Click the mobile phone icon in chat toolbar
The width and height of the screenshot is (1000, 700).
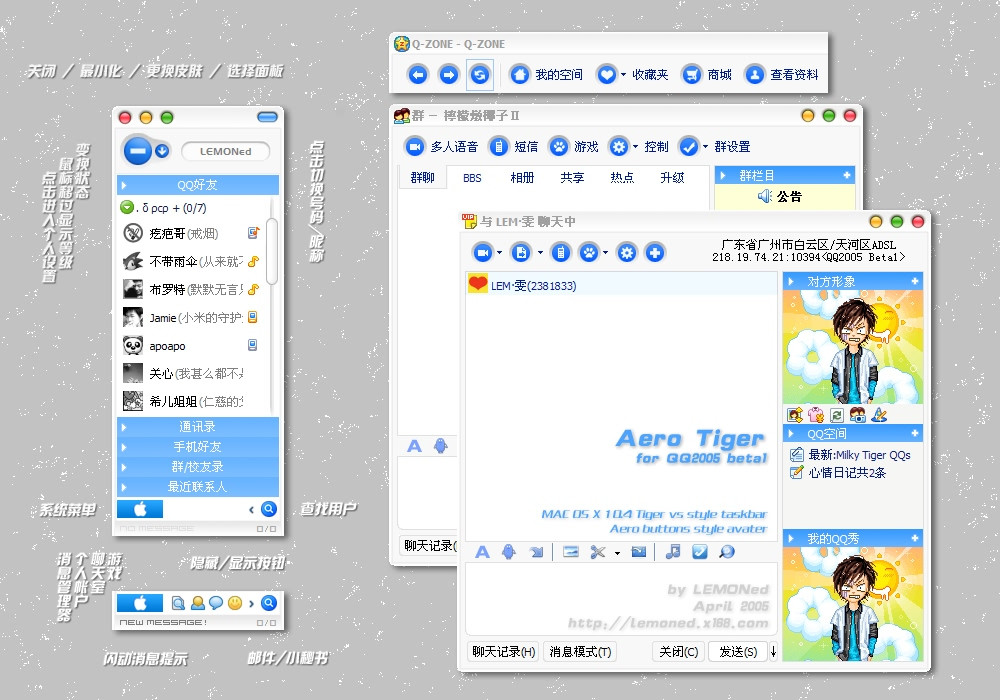pyautogui.click(x=561, y=252)
